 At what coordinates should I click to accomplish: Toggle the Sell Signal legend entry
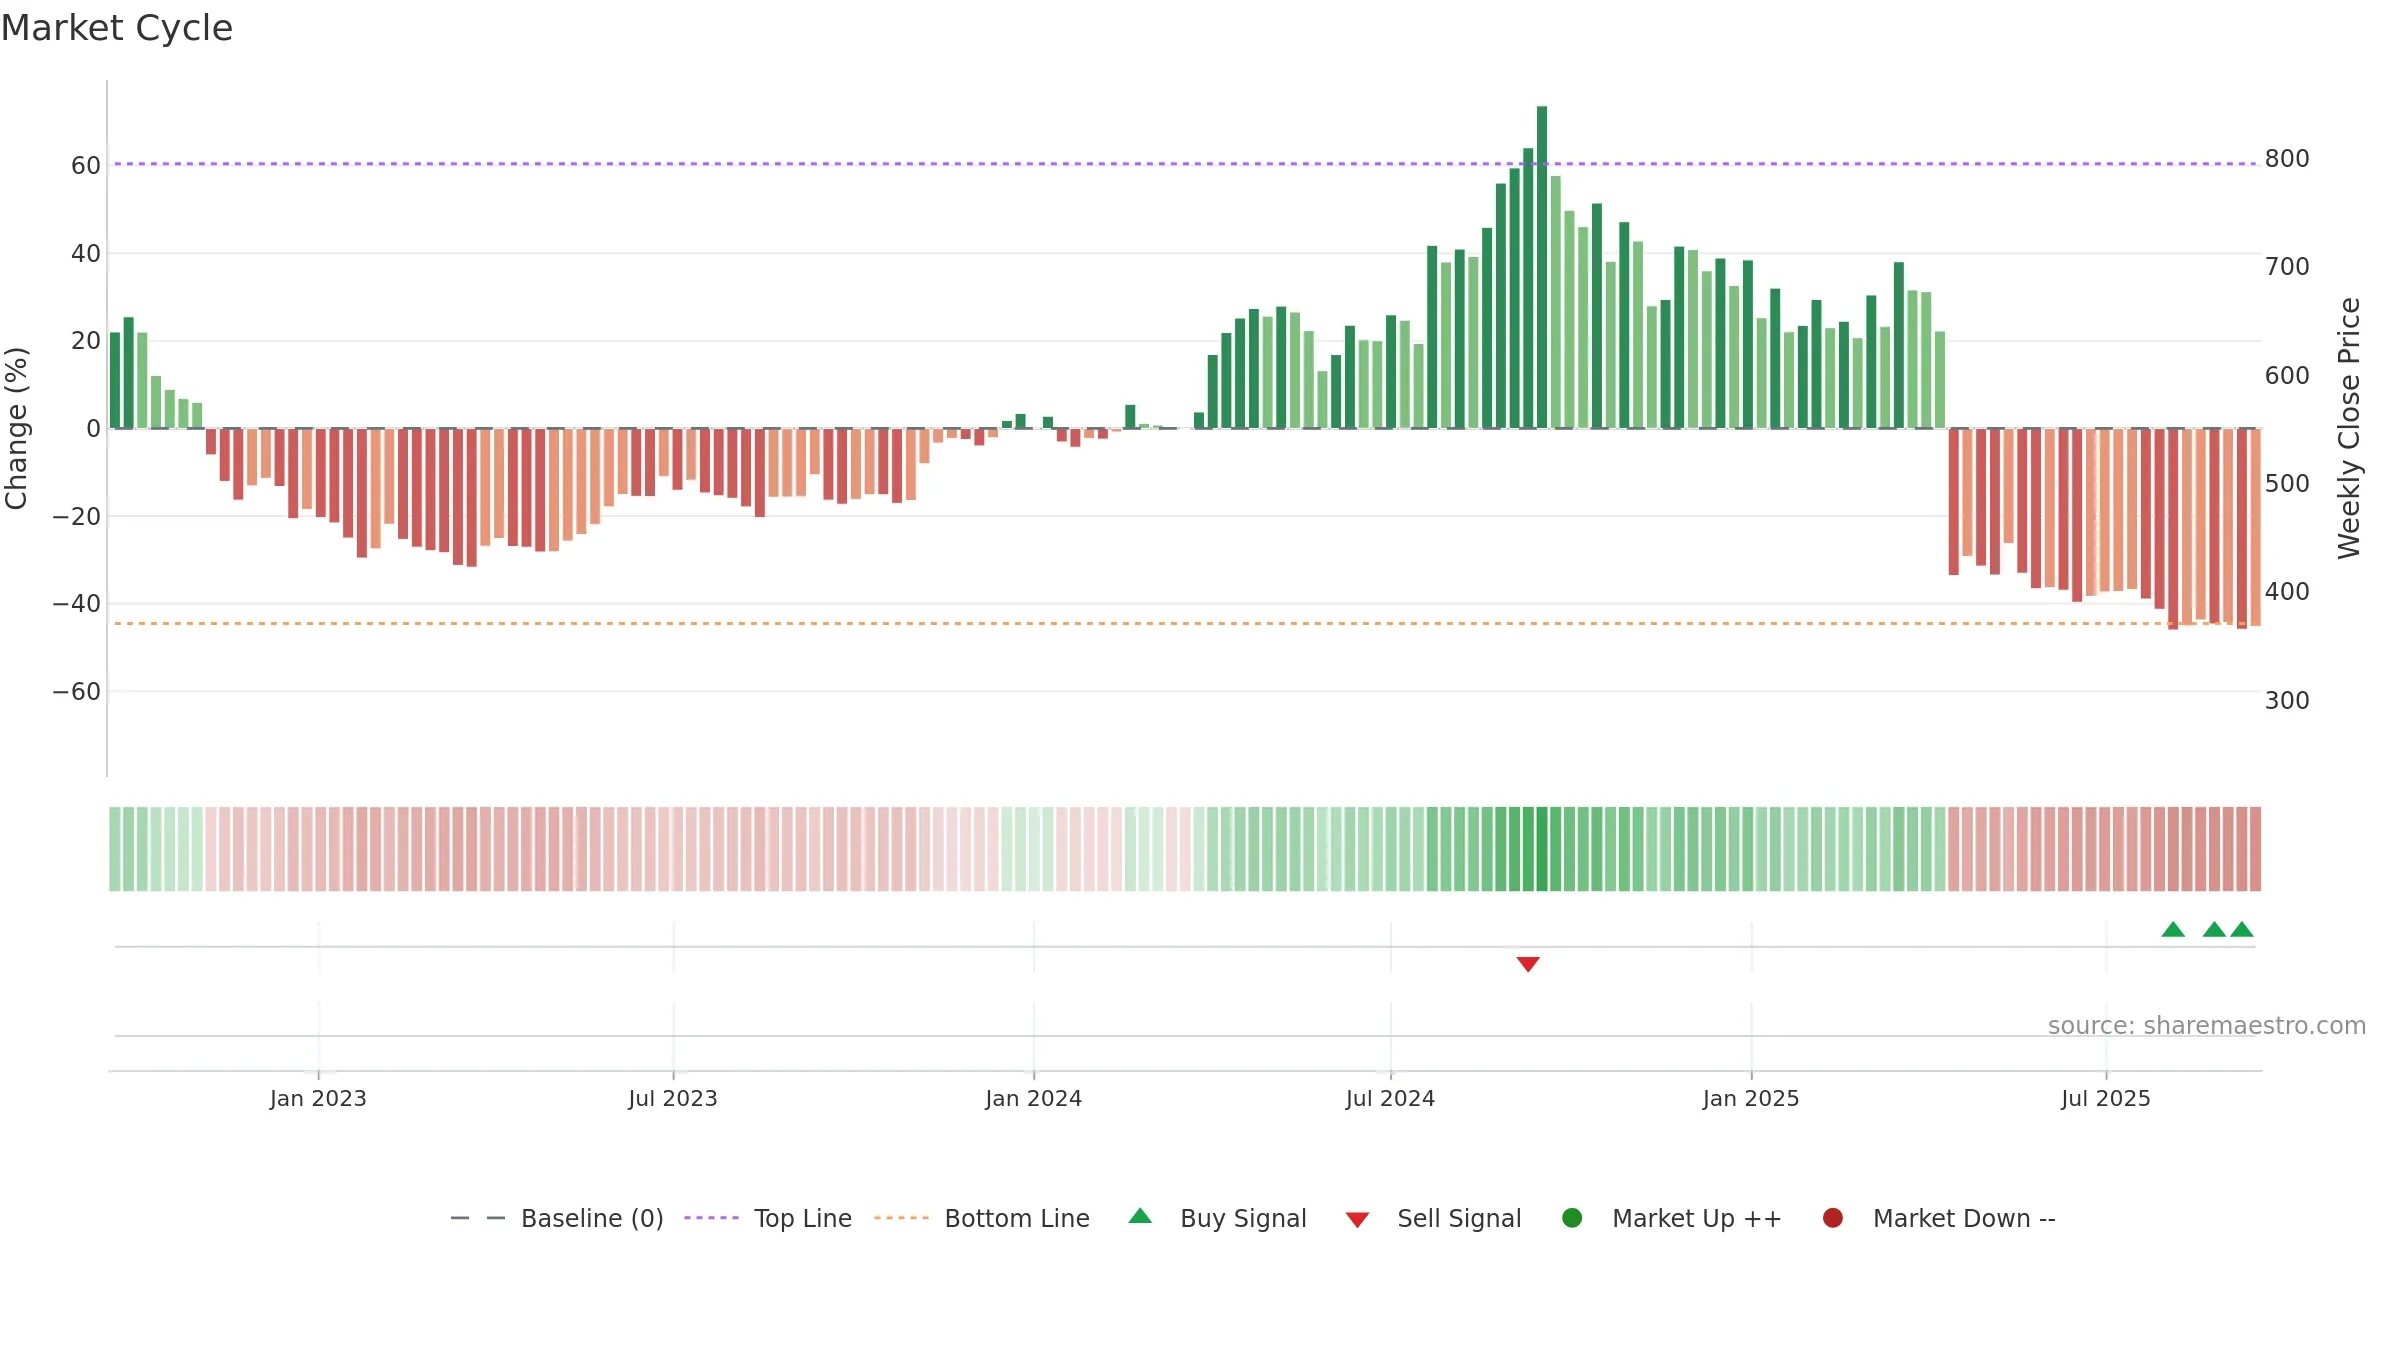1433,1218
